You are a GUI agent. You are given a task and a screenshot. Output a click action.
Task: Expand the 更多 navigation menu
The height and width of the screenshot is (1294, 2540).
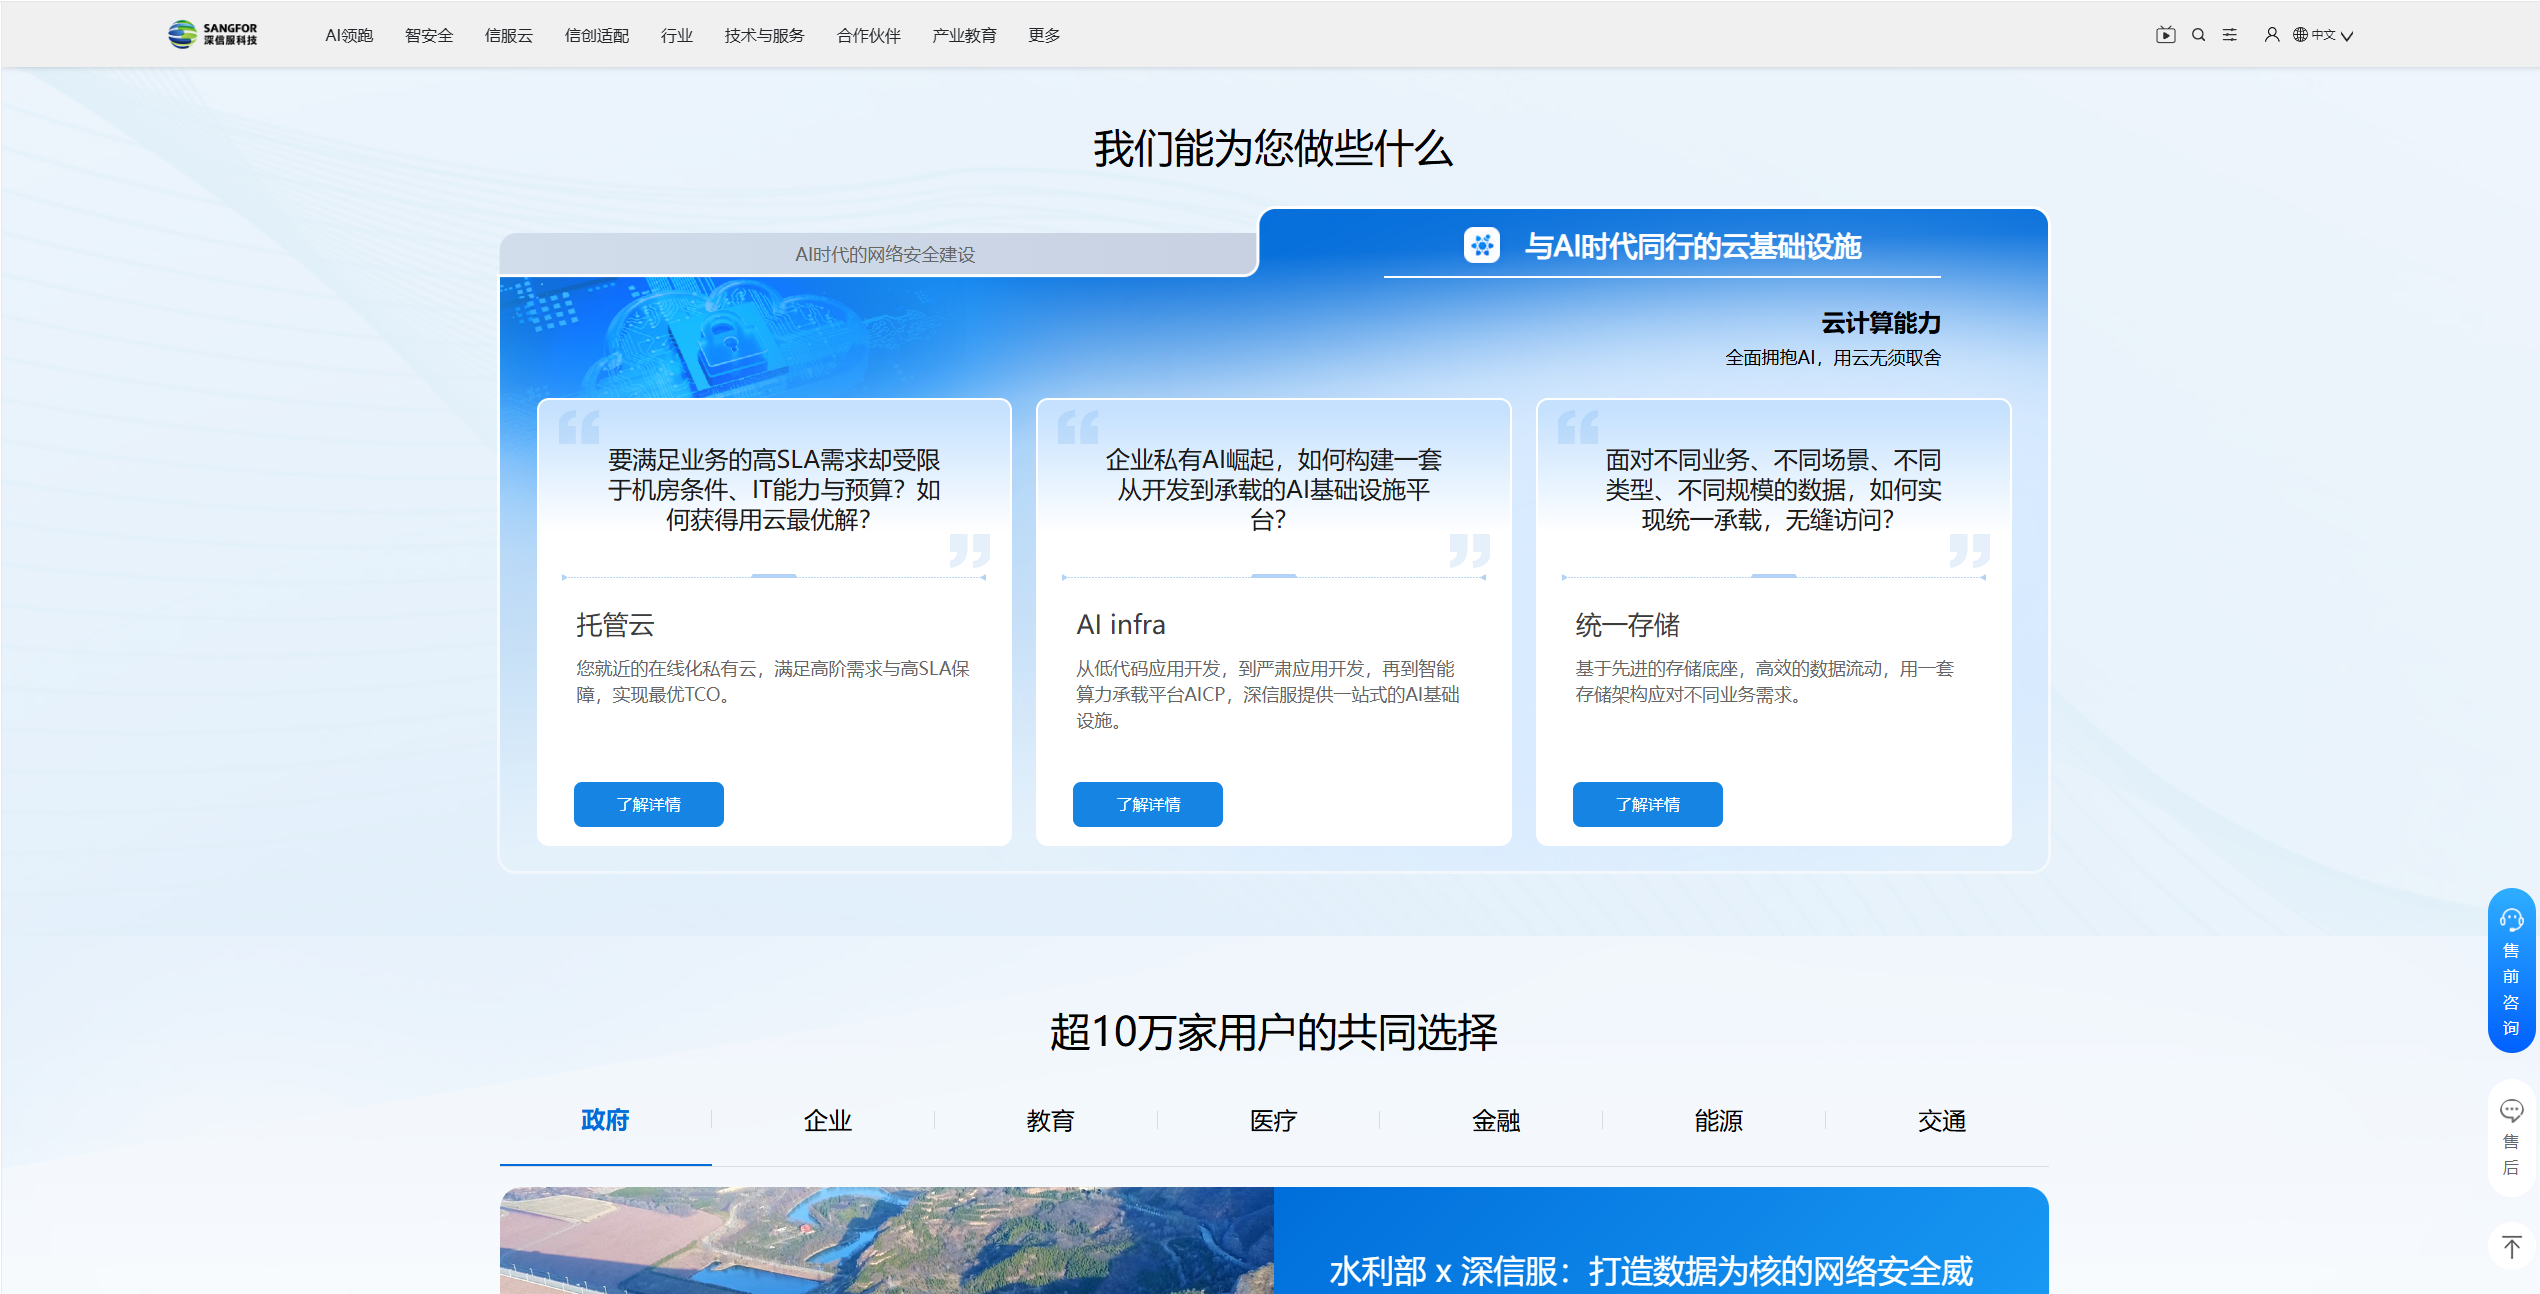(x=1044, y=35)
